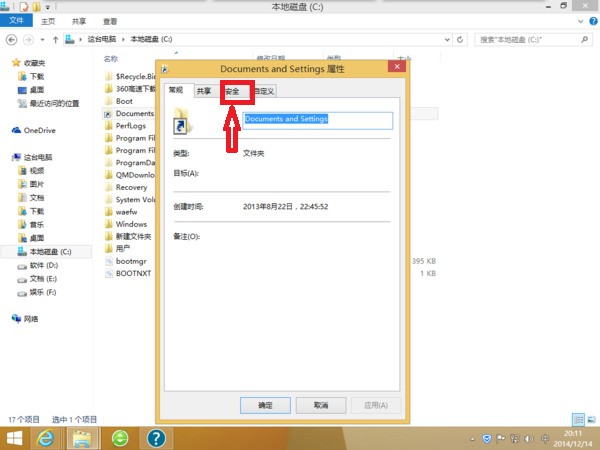Screen dimensions: 600x450
Task: Expand the address bar history dropdown
Action: tap(447, 39)
